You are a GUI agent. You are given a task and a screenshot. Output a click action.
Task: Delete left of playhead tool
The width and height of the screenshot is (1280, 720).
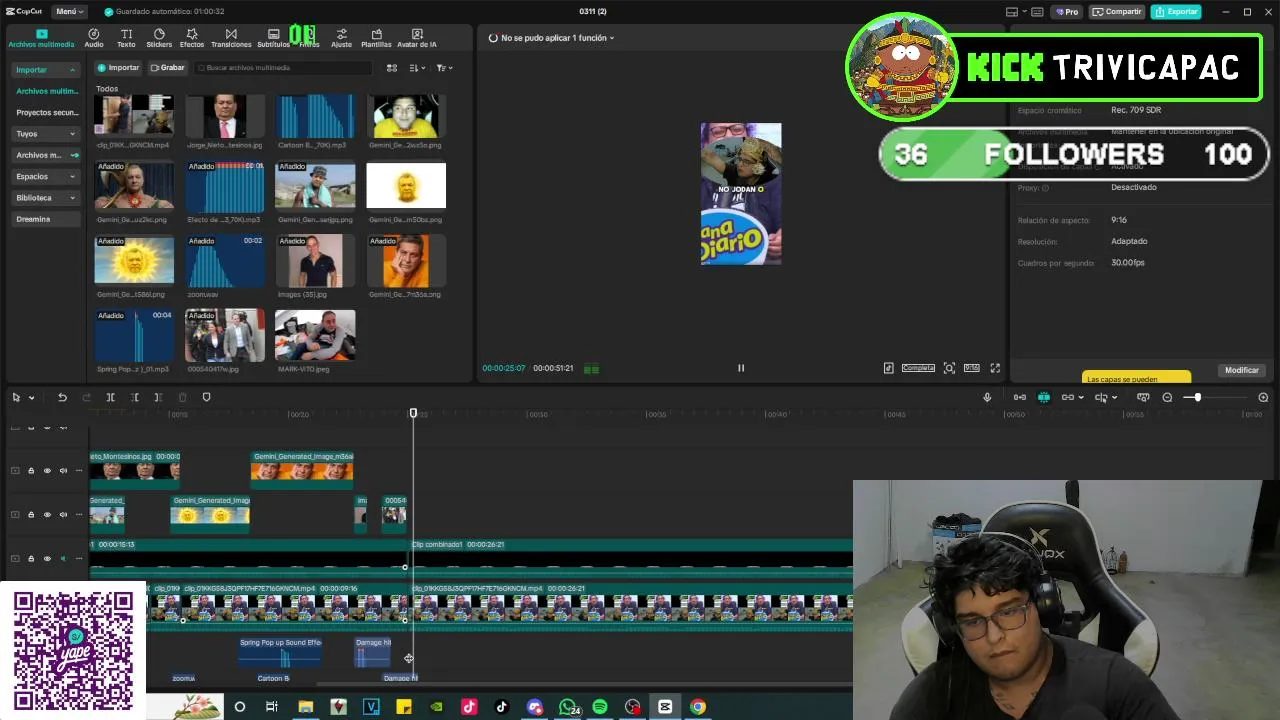(x=134, y=397)
